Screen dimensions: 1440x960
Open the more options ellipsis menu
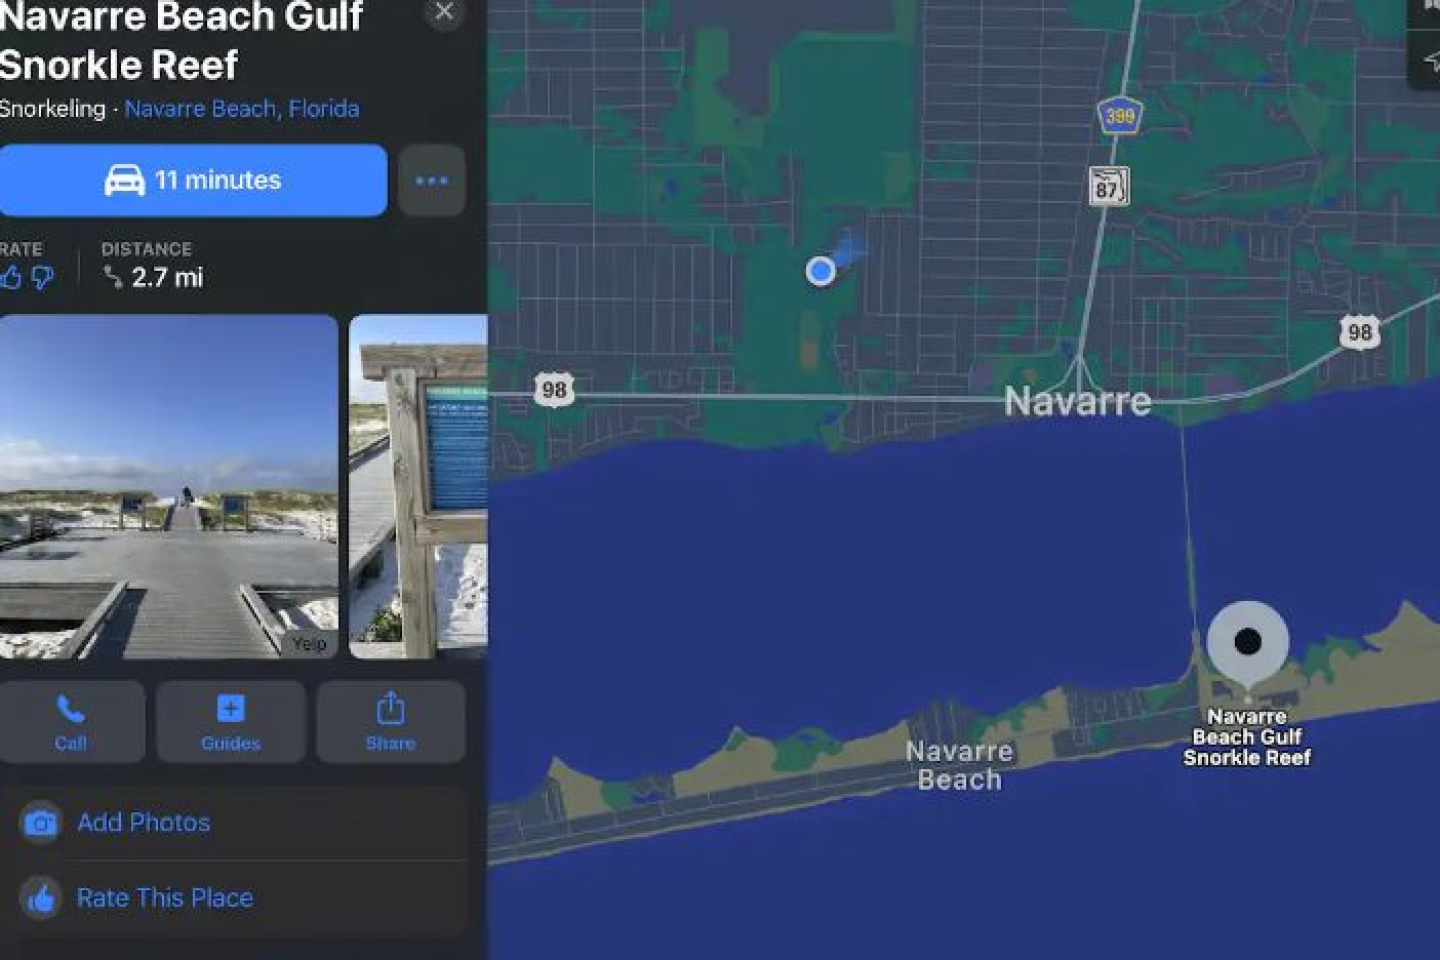432,181
